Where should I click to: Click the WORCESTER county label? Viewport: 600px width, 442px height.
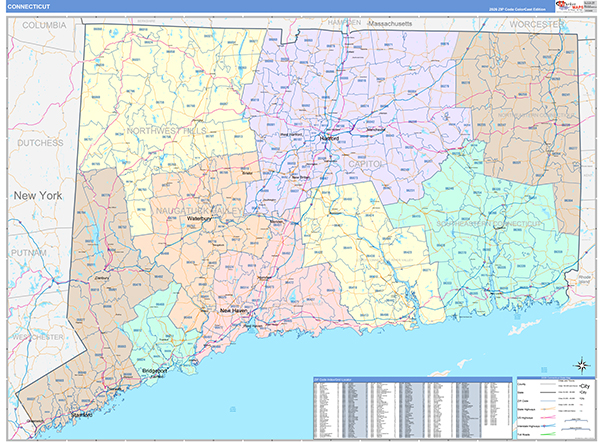(537, 24)
